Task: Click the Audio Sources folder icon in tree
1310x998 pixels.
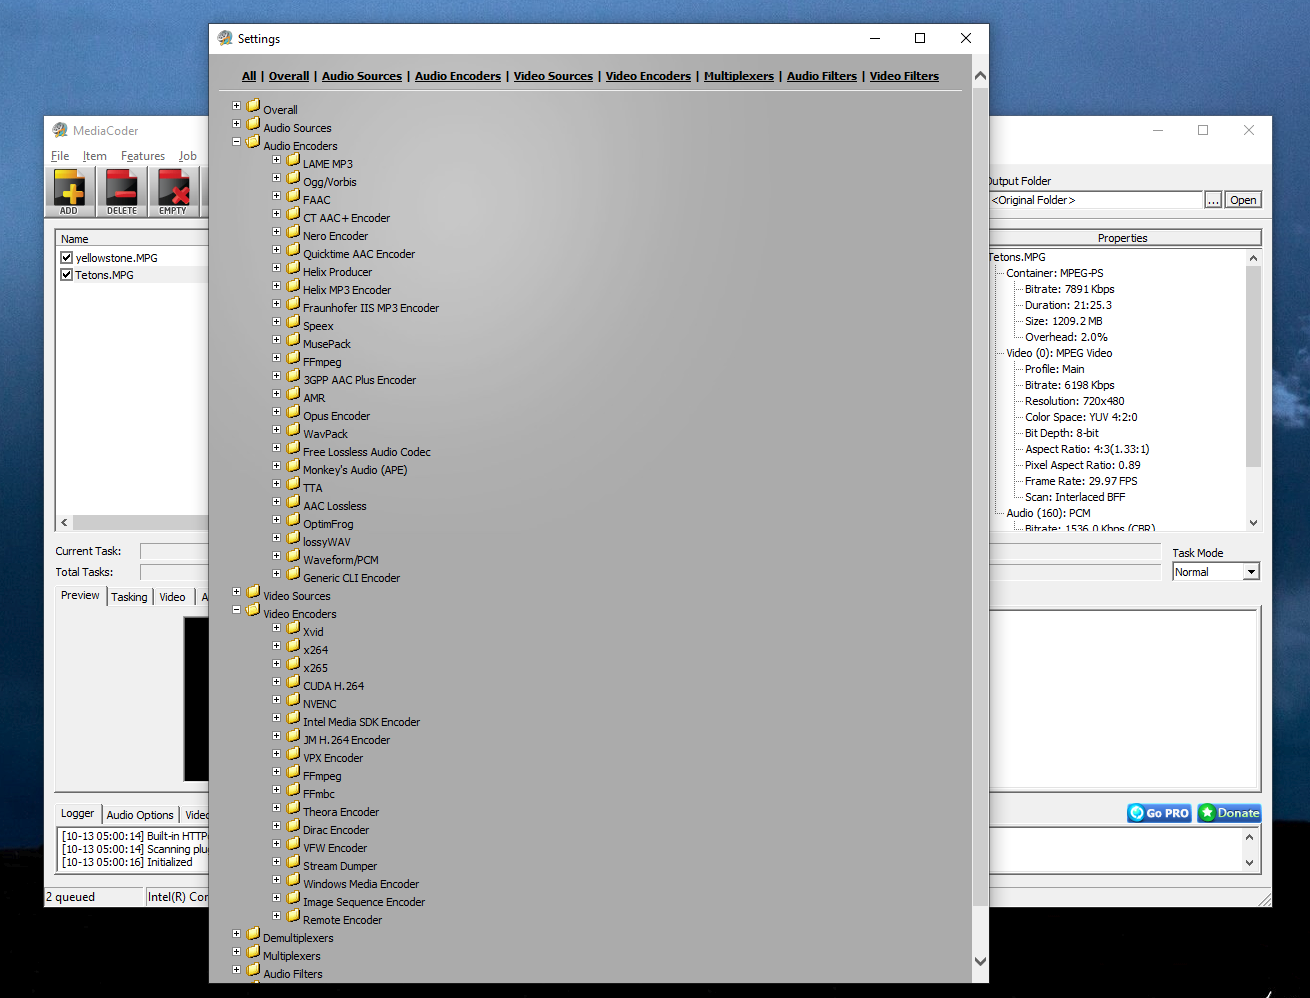Action: pos(253,124)
